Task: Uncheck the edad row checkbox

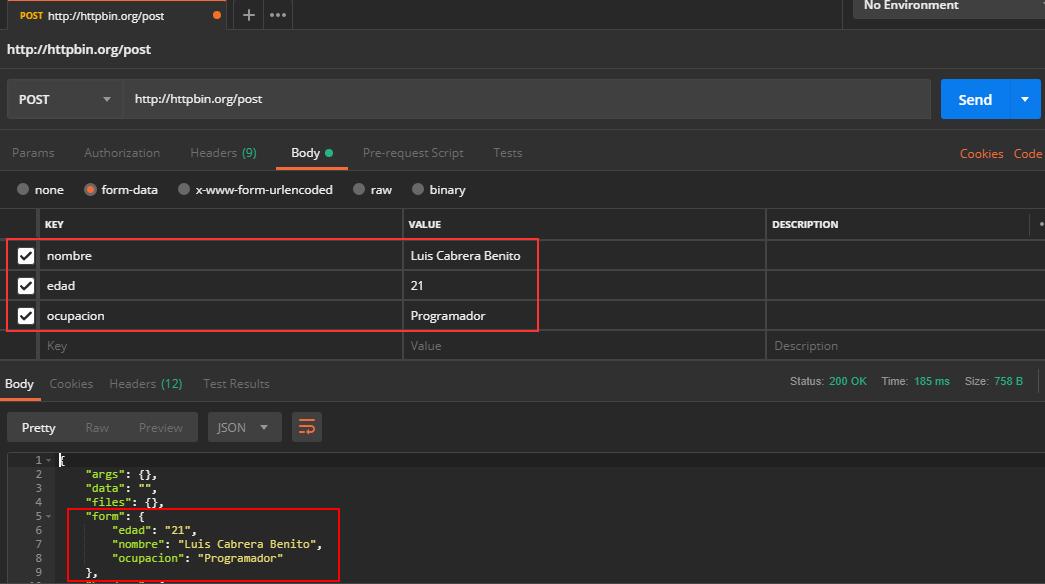Action: (x=26, y=286)
